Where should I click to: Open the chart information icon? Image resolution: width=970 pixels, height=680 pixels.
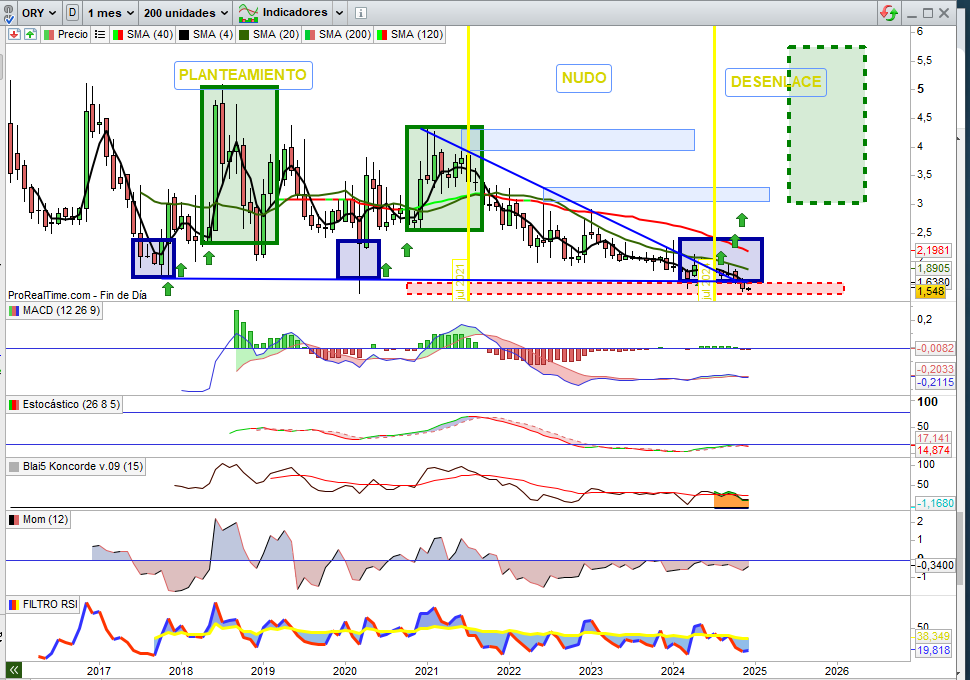tap(361, 12)
